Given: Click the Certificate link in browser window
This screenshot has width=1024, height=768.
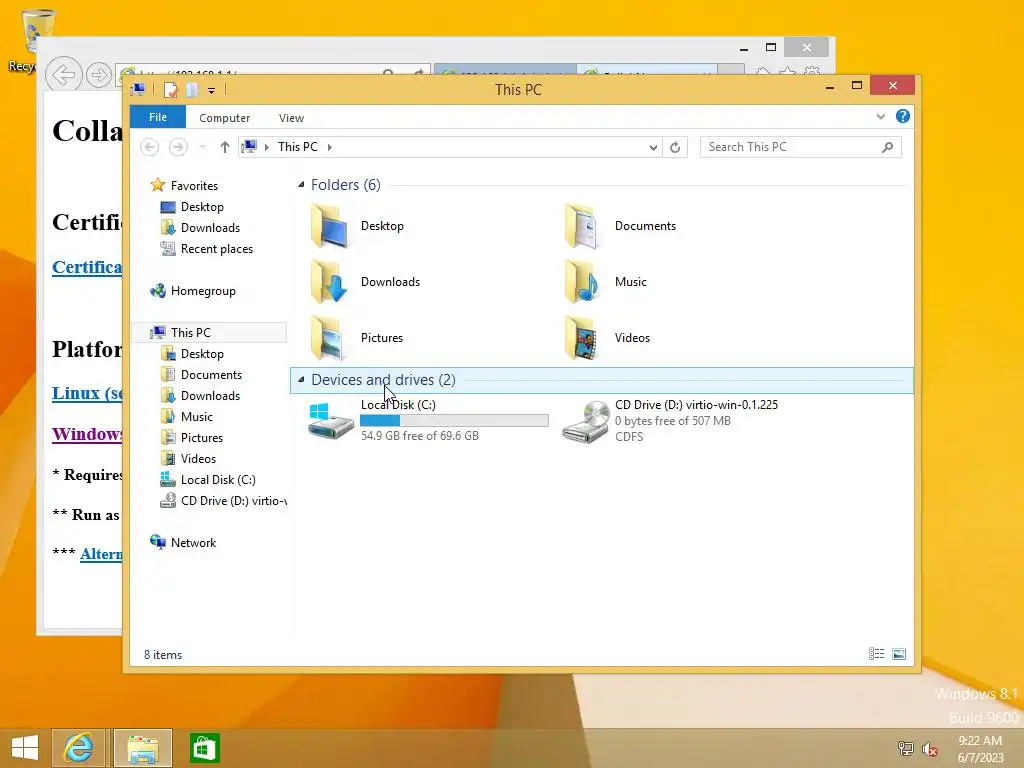Looking at the screenshot, I should (87, 267).
